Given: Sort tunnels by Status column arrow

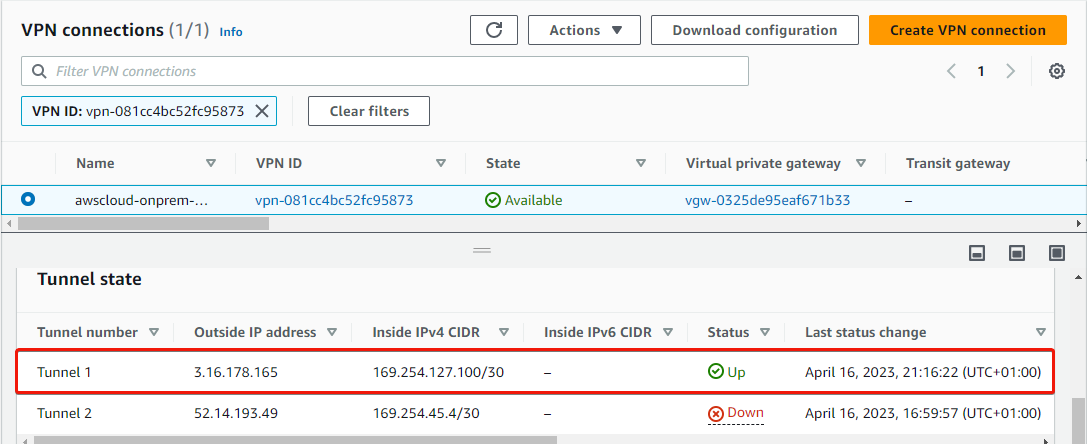Looking at the screenshot, I should coord(765,332).
